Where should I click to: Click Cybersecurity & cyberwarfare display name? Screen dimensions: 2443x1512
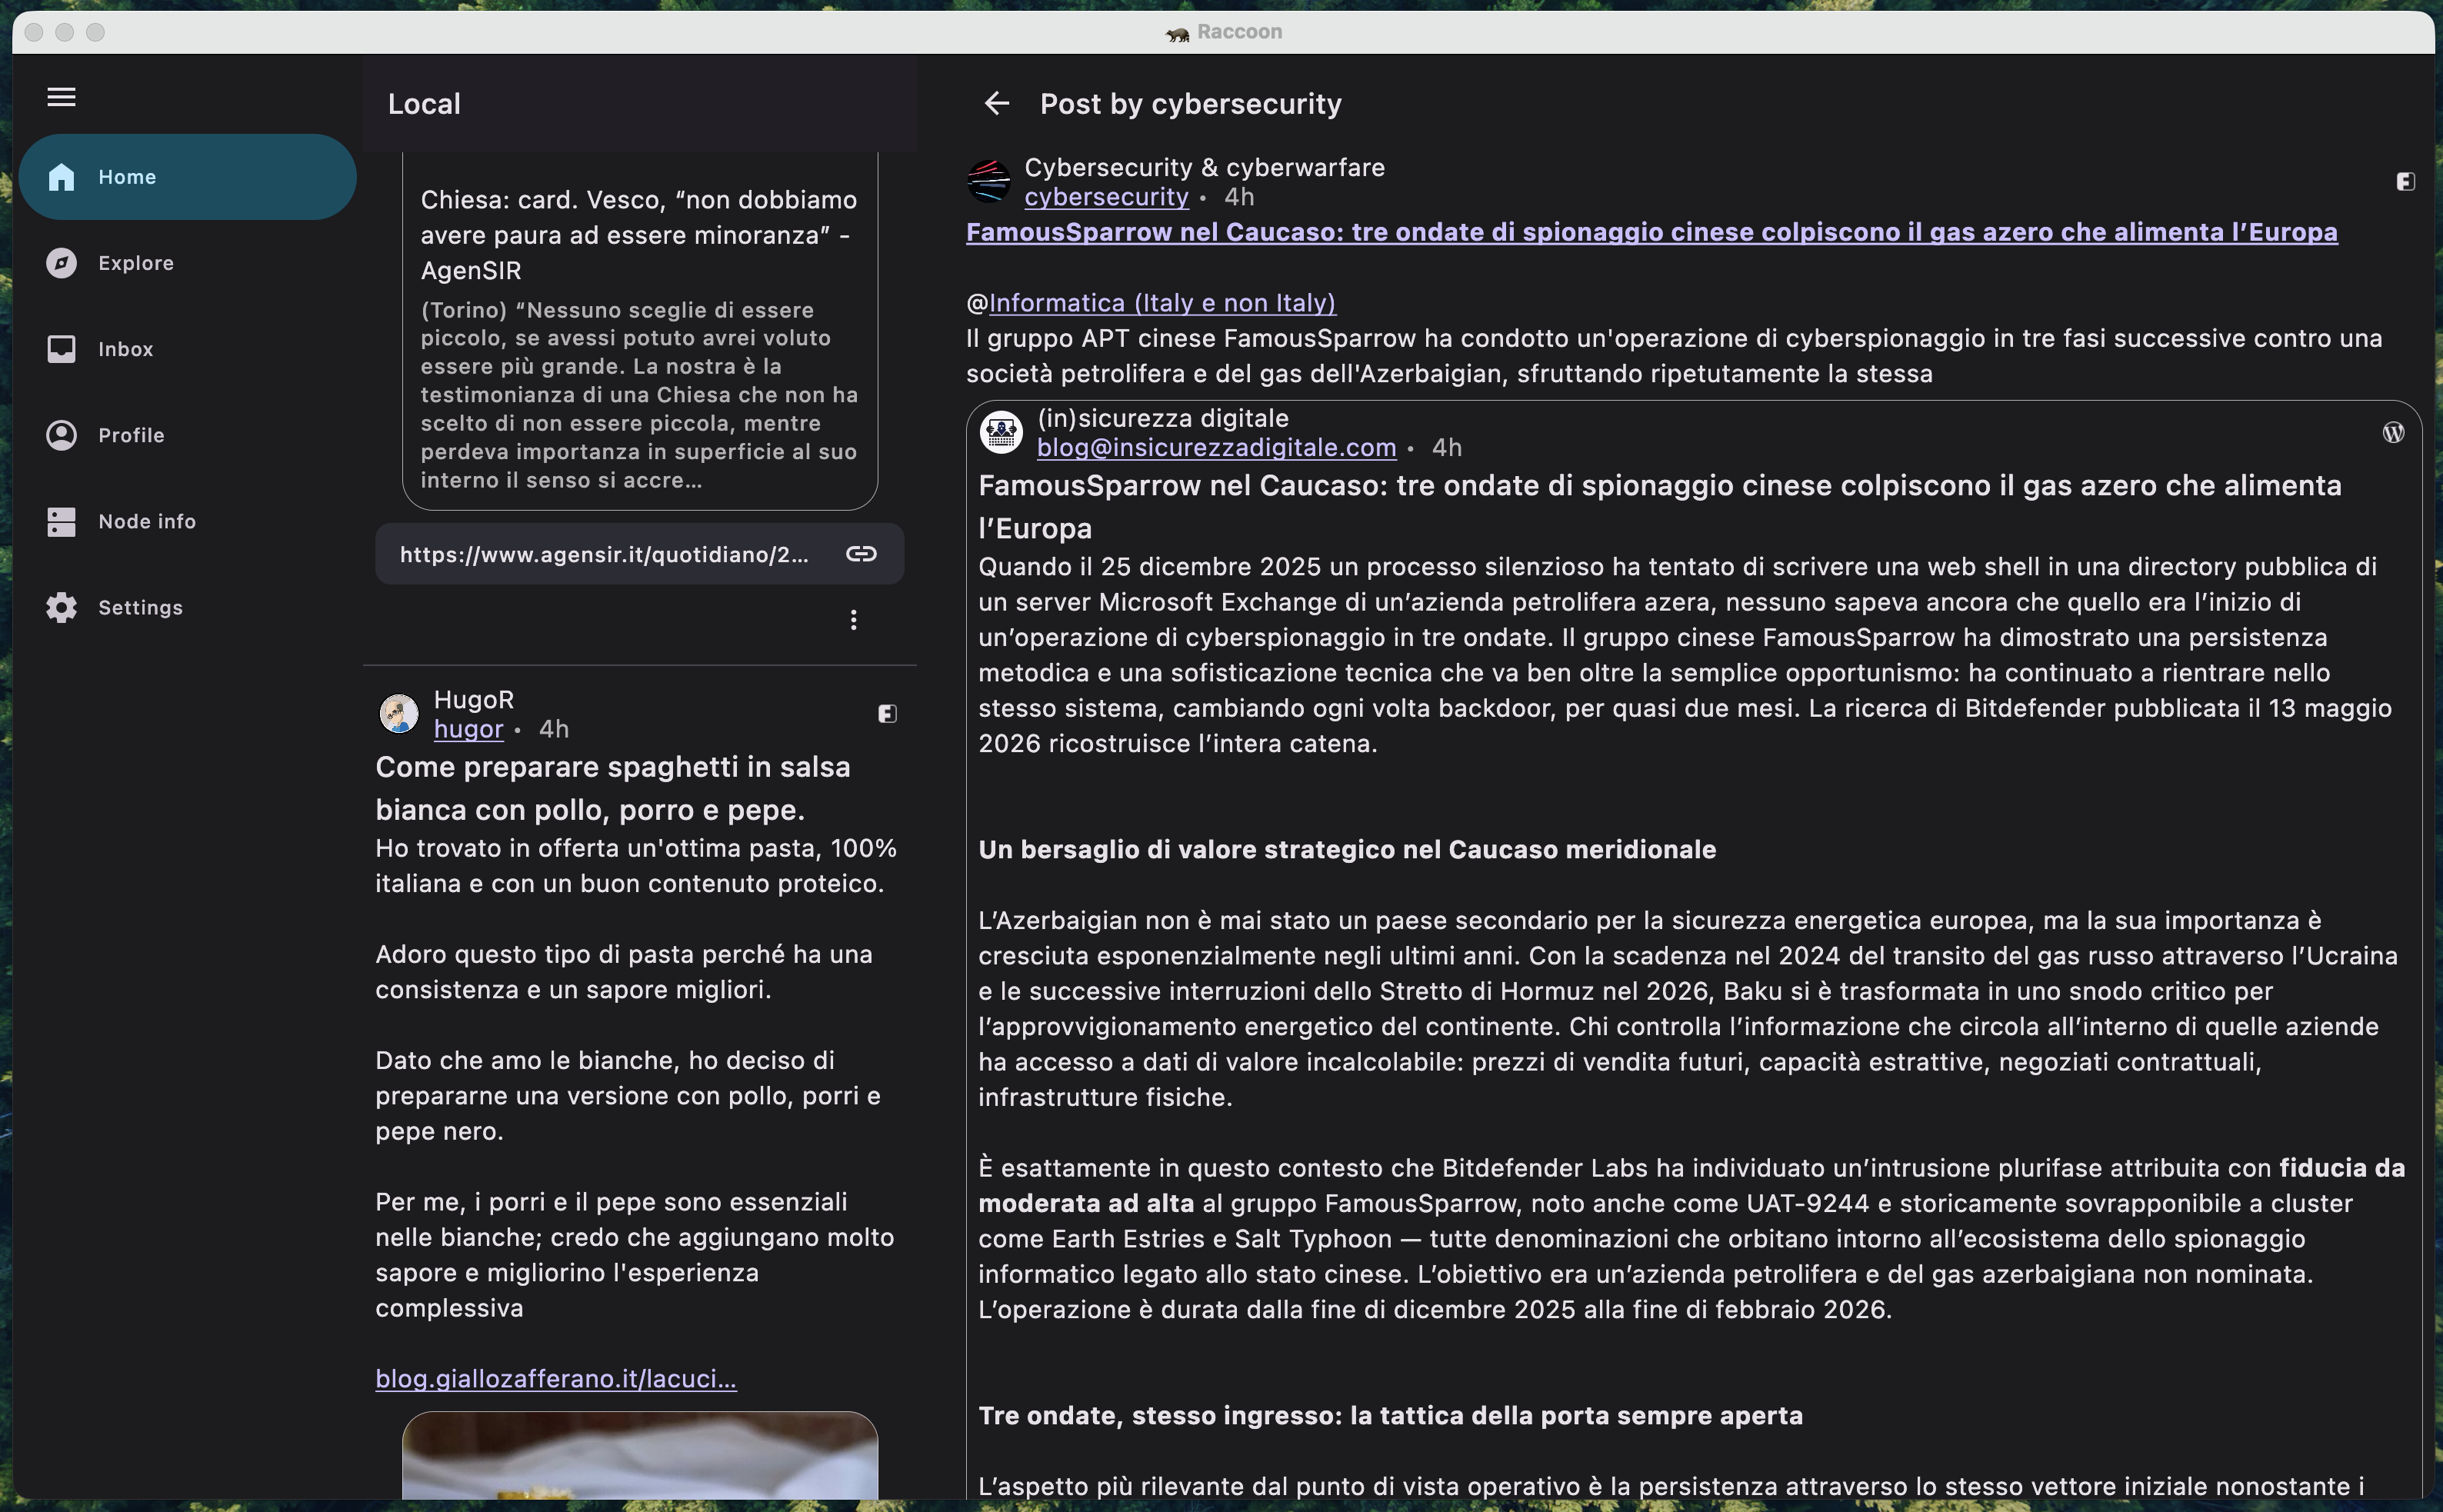[1204, 167]
